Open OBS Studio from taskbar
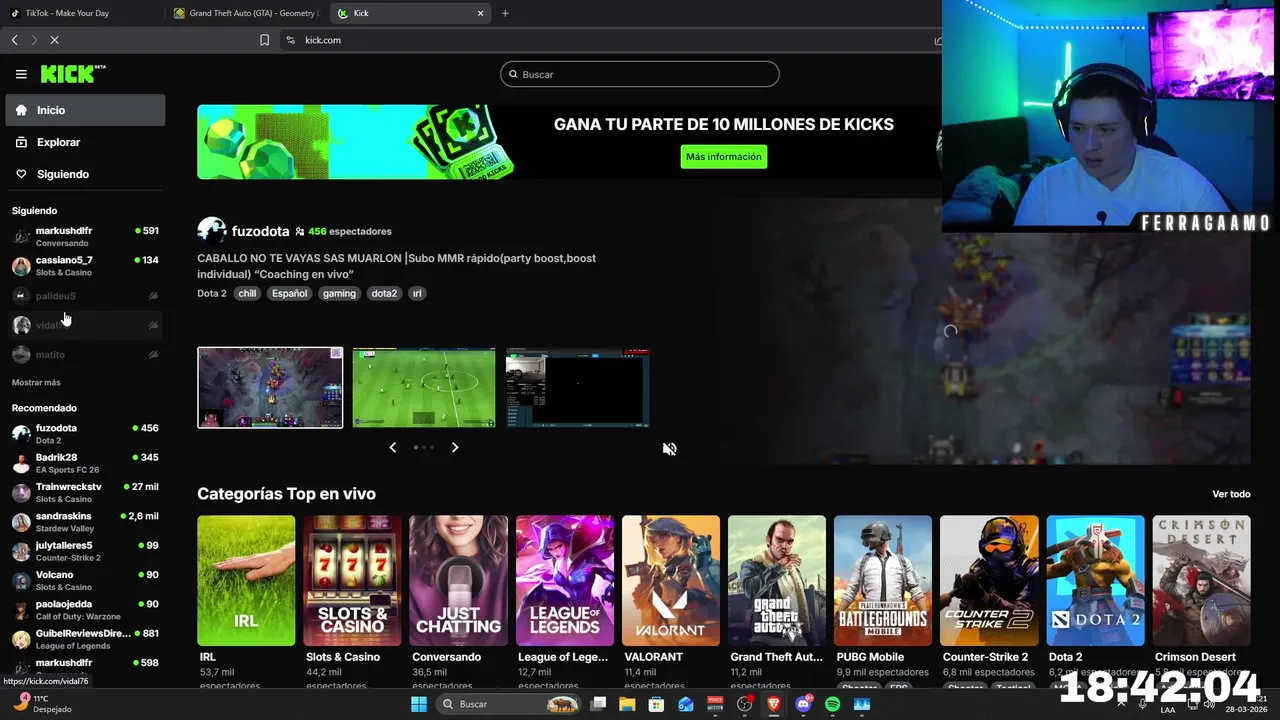The image size is (1280, 720). (744, 704)
